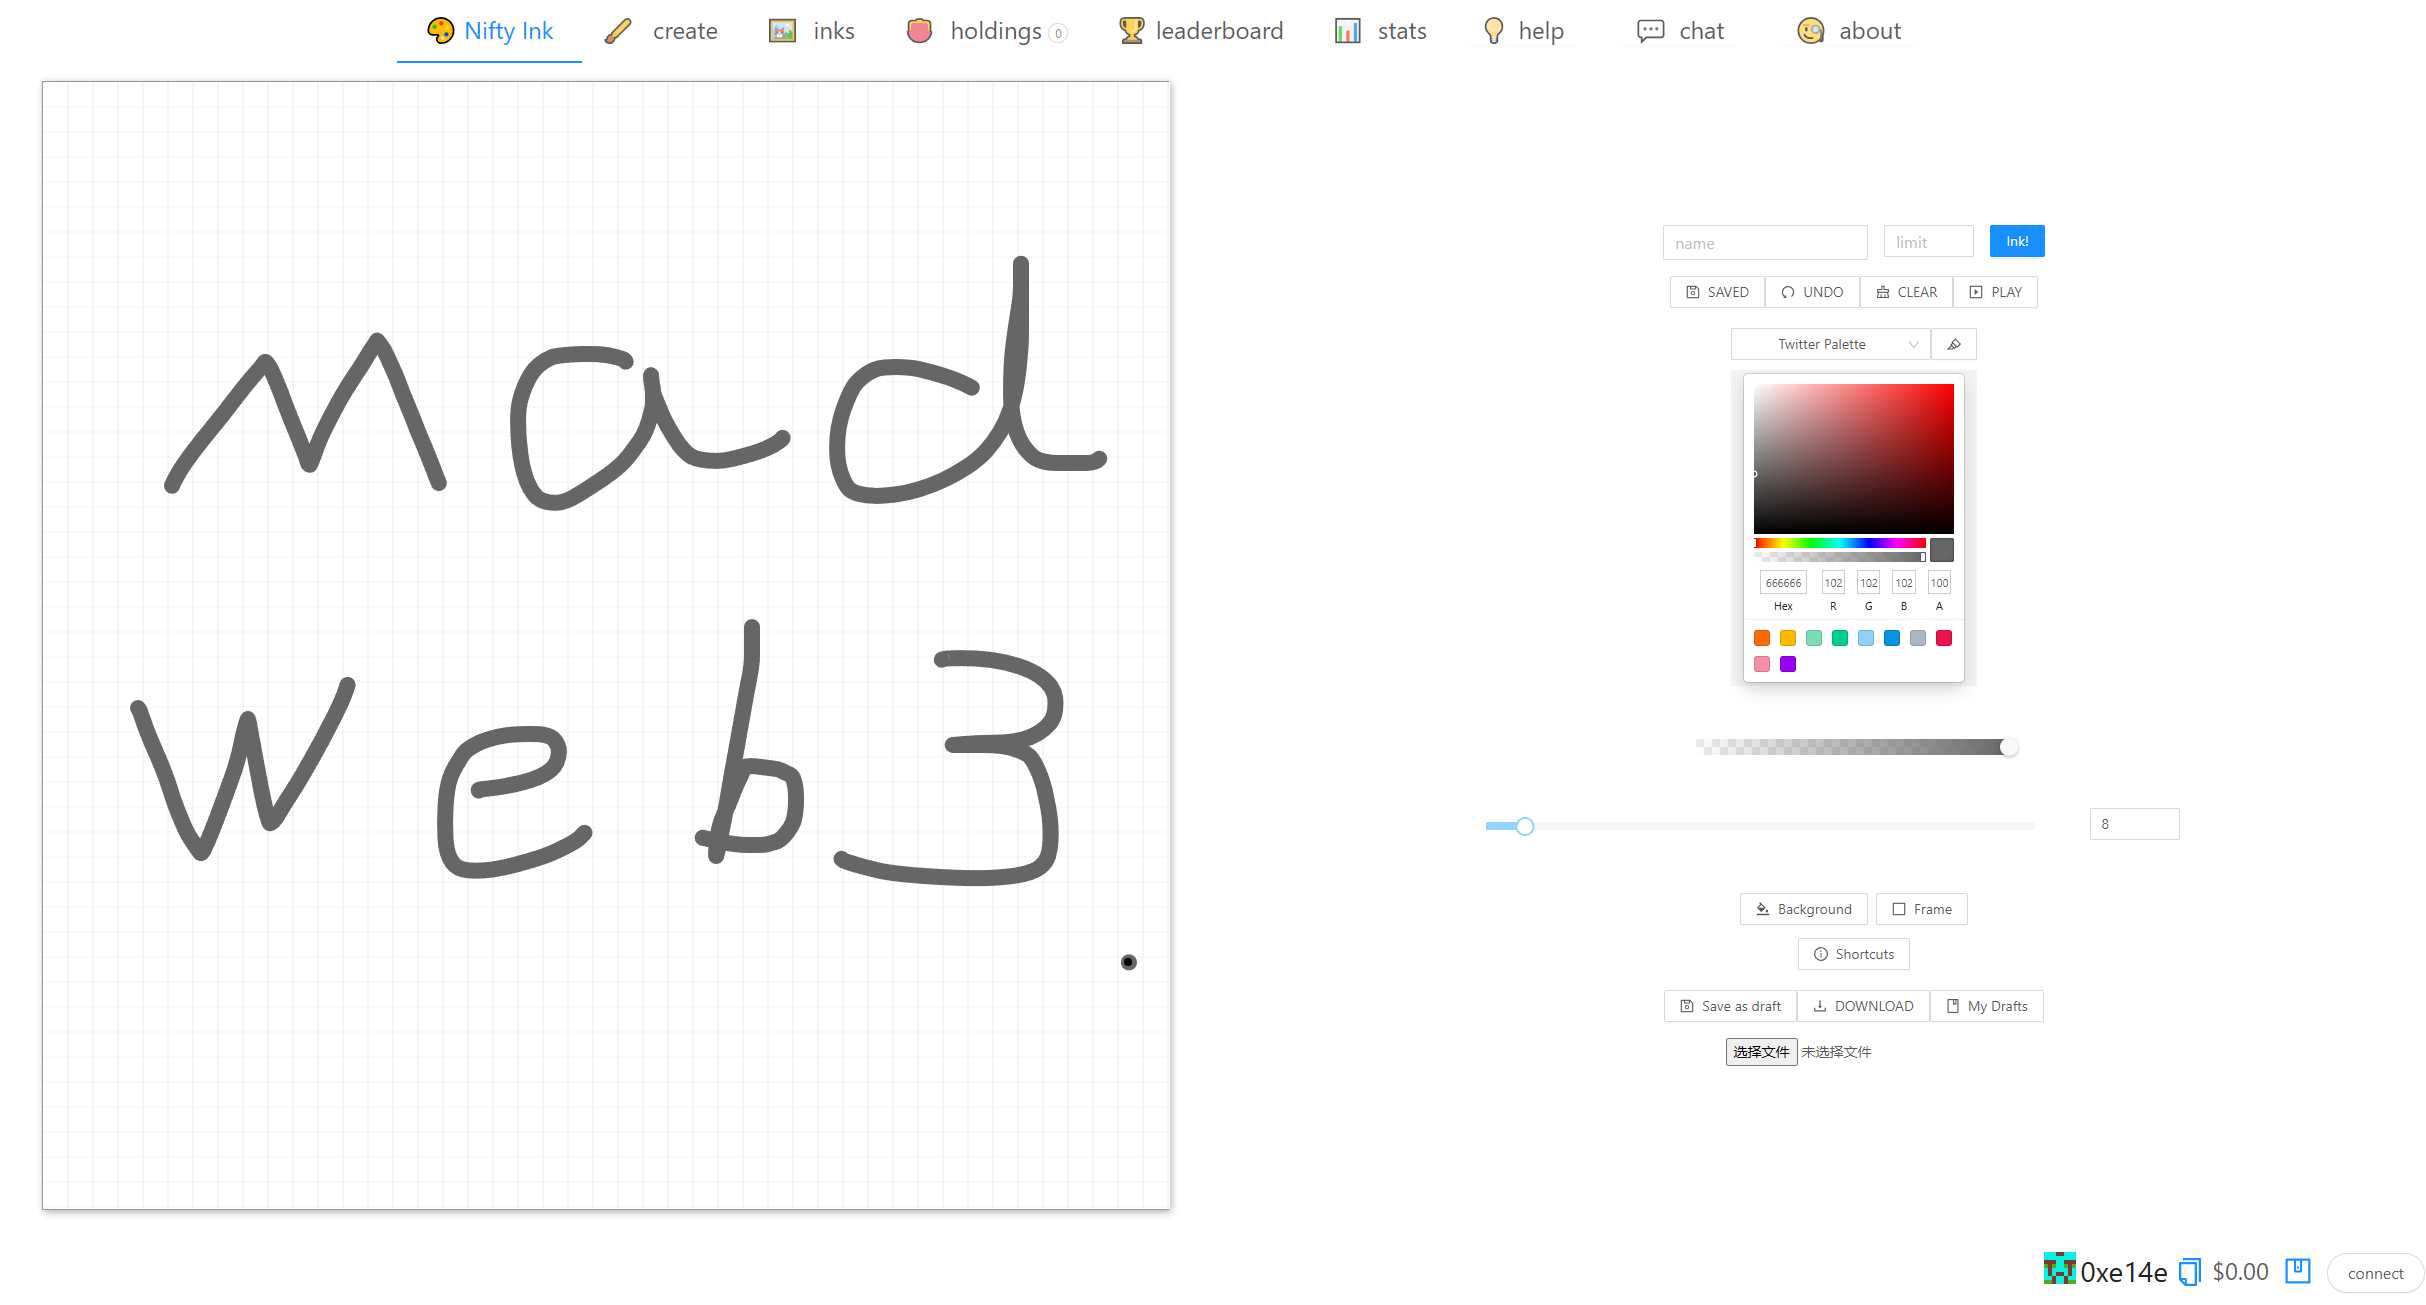Click the blue Ink! button
This screenshot has width=2426, height=1305.
(x=2016, y=241)
